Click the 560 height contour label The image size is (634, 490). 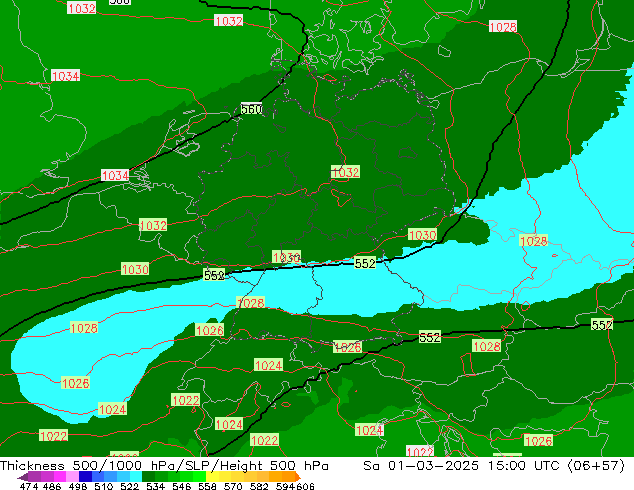251,109
